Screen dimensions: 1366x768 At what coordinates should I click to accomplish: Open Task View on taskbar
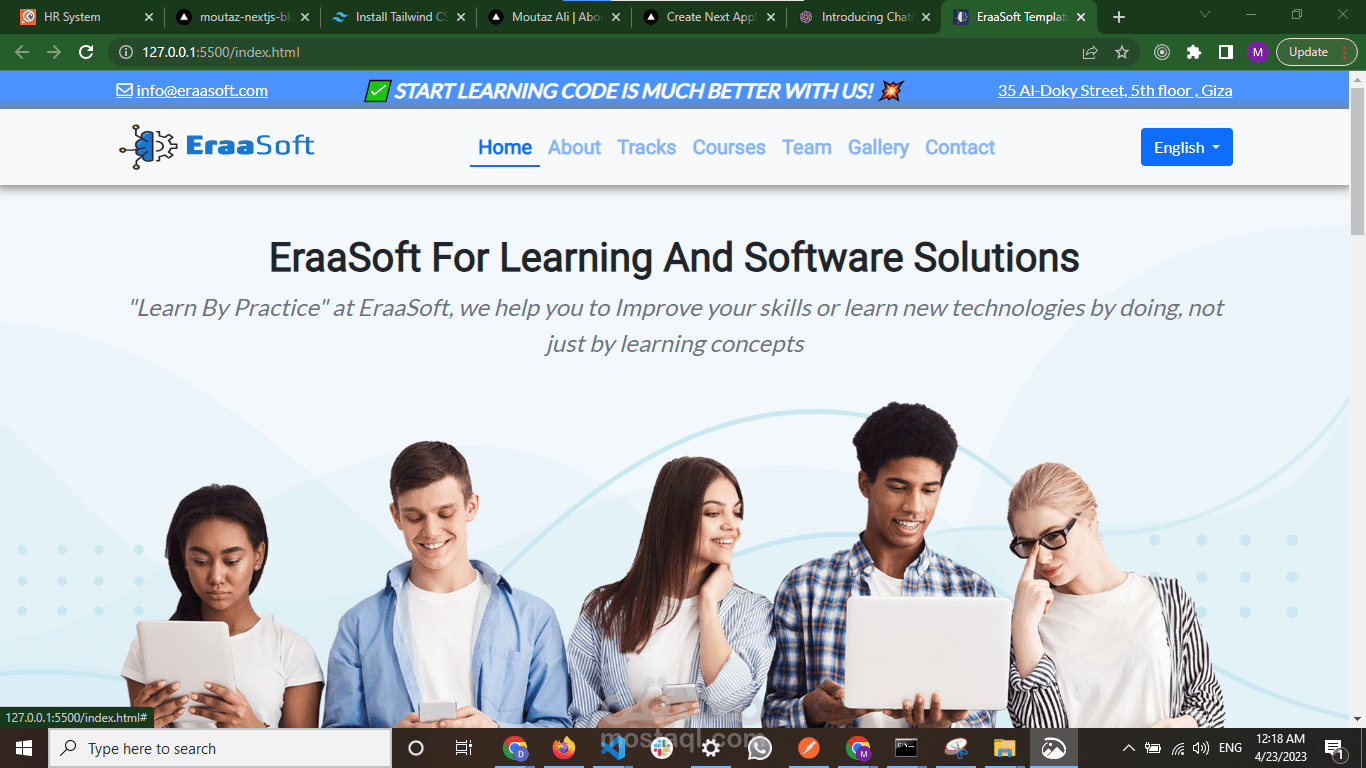[x=464, y=748]
